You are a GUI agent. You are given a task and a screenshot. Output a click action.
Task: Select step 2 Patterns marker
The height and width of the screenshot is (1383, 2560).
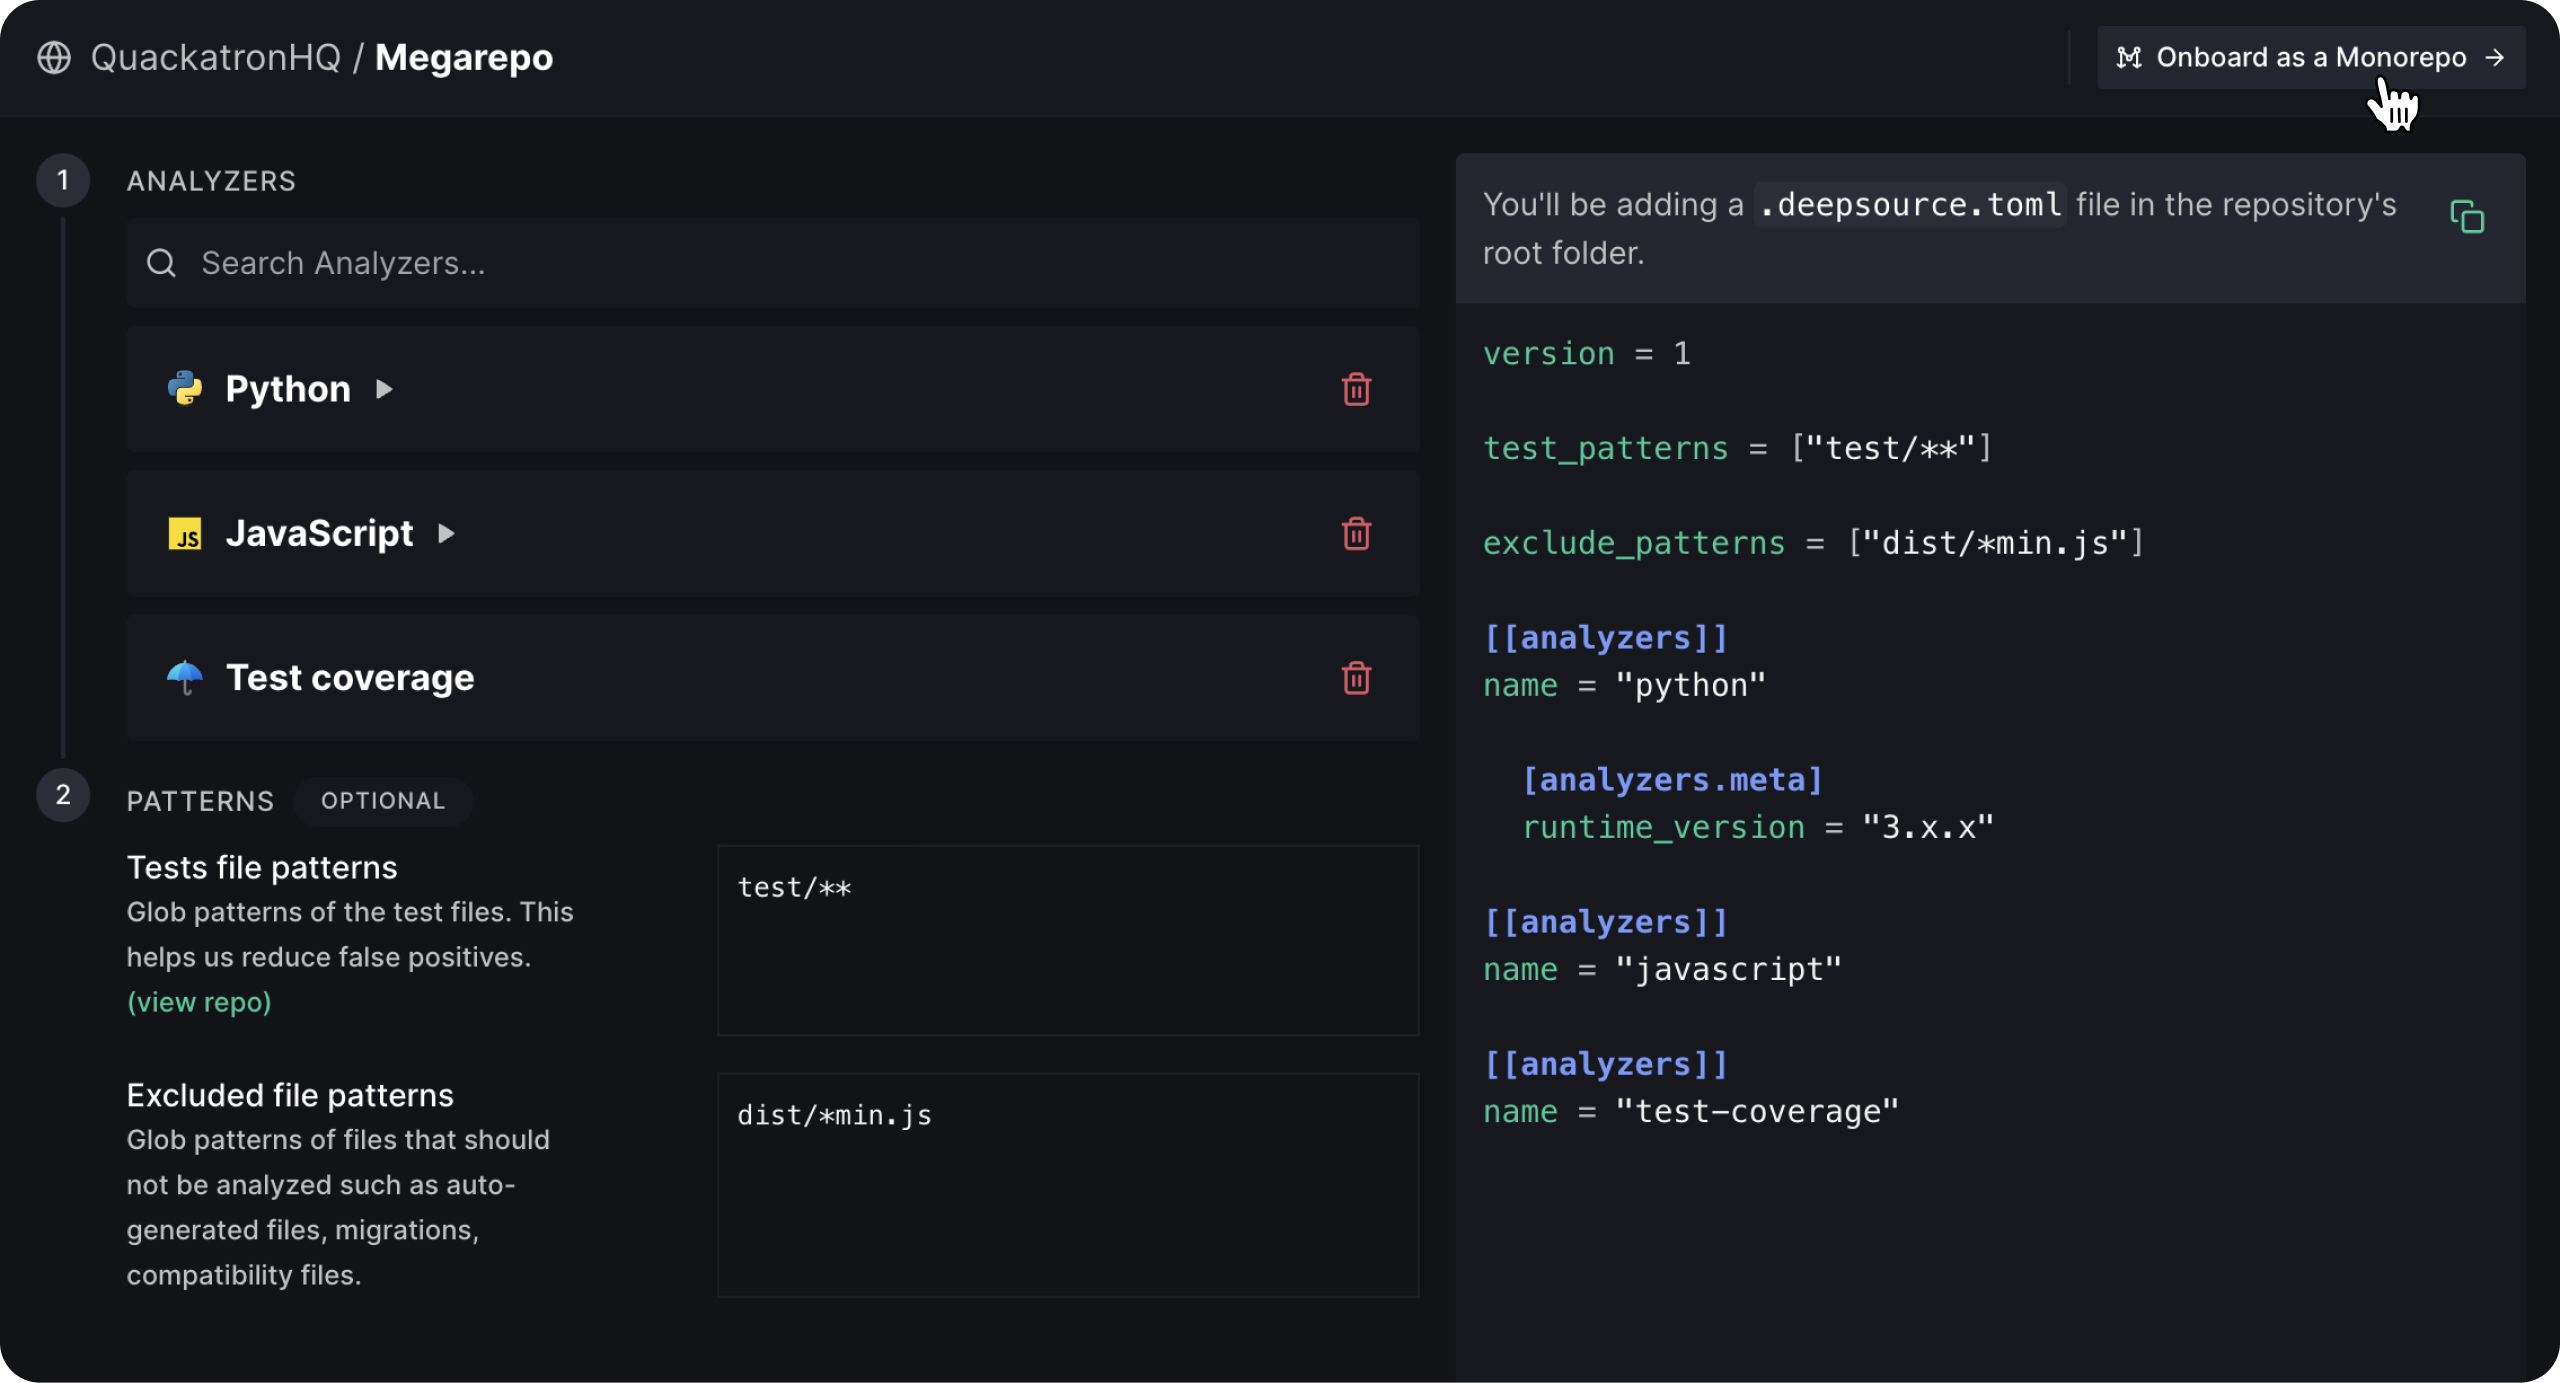point(63,795)
